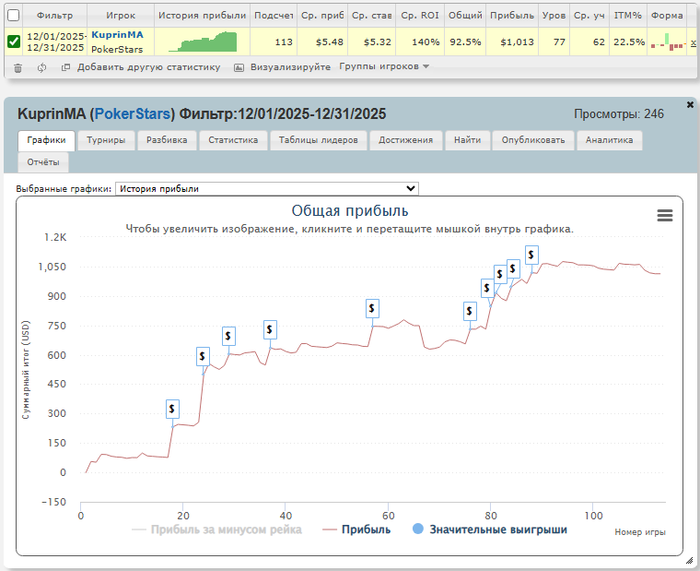This screenshot has width=700, height=571.
Task: Click the dollar marker near game 29
Action: (x=229, y=336)
